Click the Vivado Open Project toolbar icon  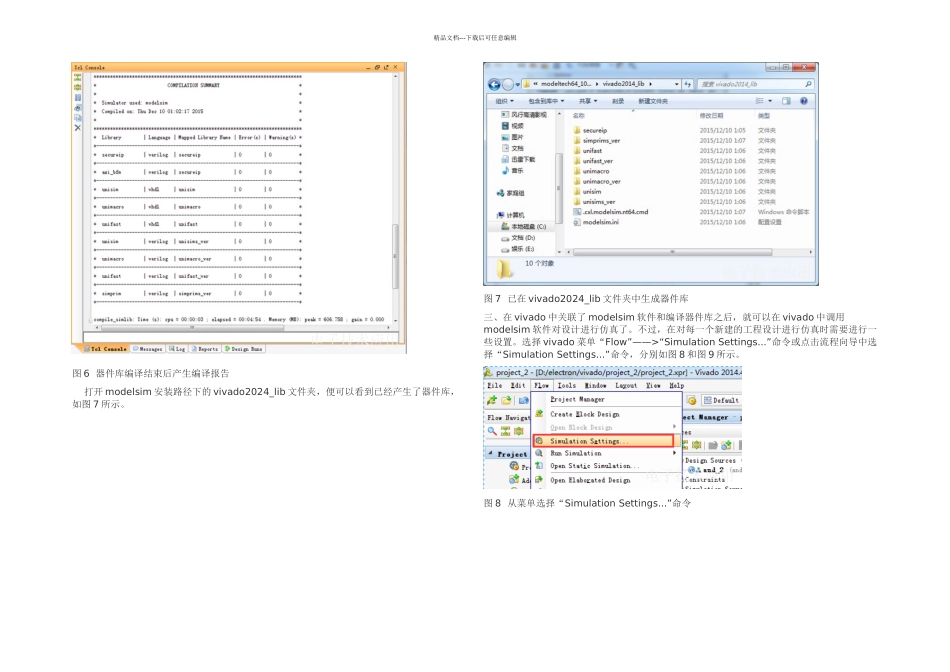pos(507,401)
